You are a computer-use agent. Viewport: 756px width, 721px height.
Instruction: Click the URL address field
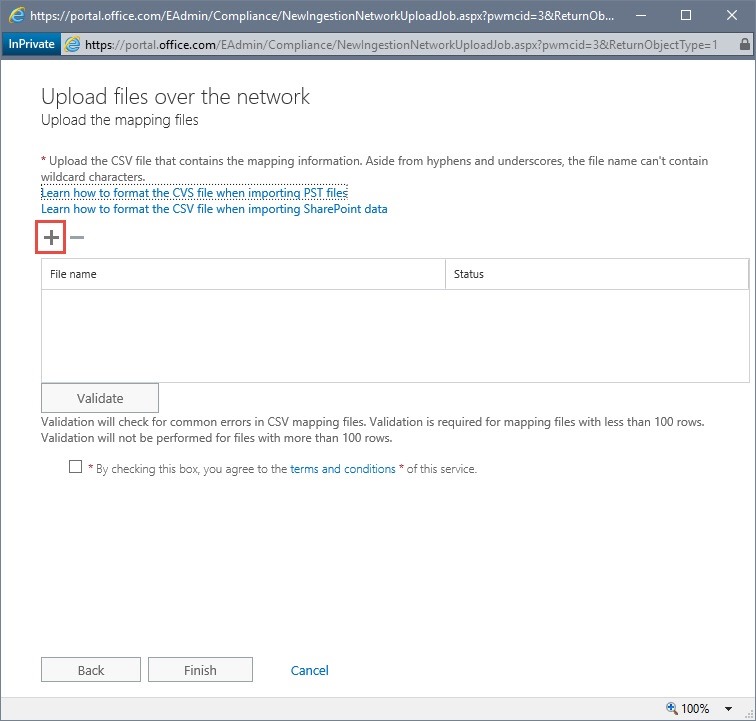click(x=401, y=45)
